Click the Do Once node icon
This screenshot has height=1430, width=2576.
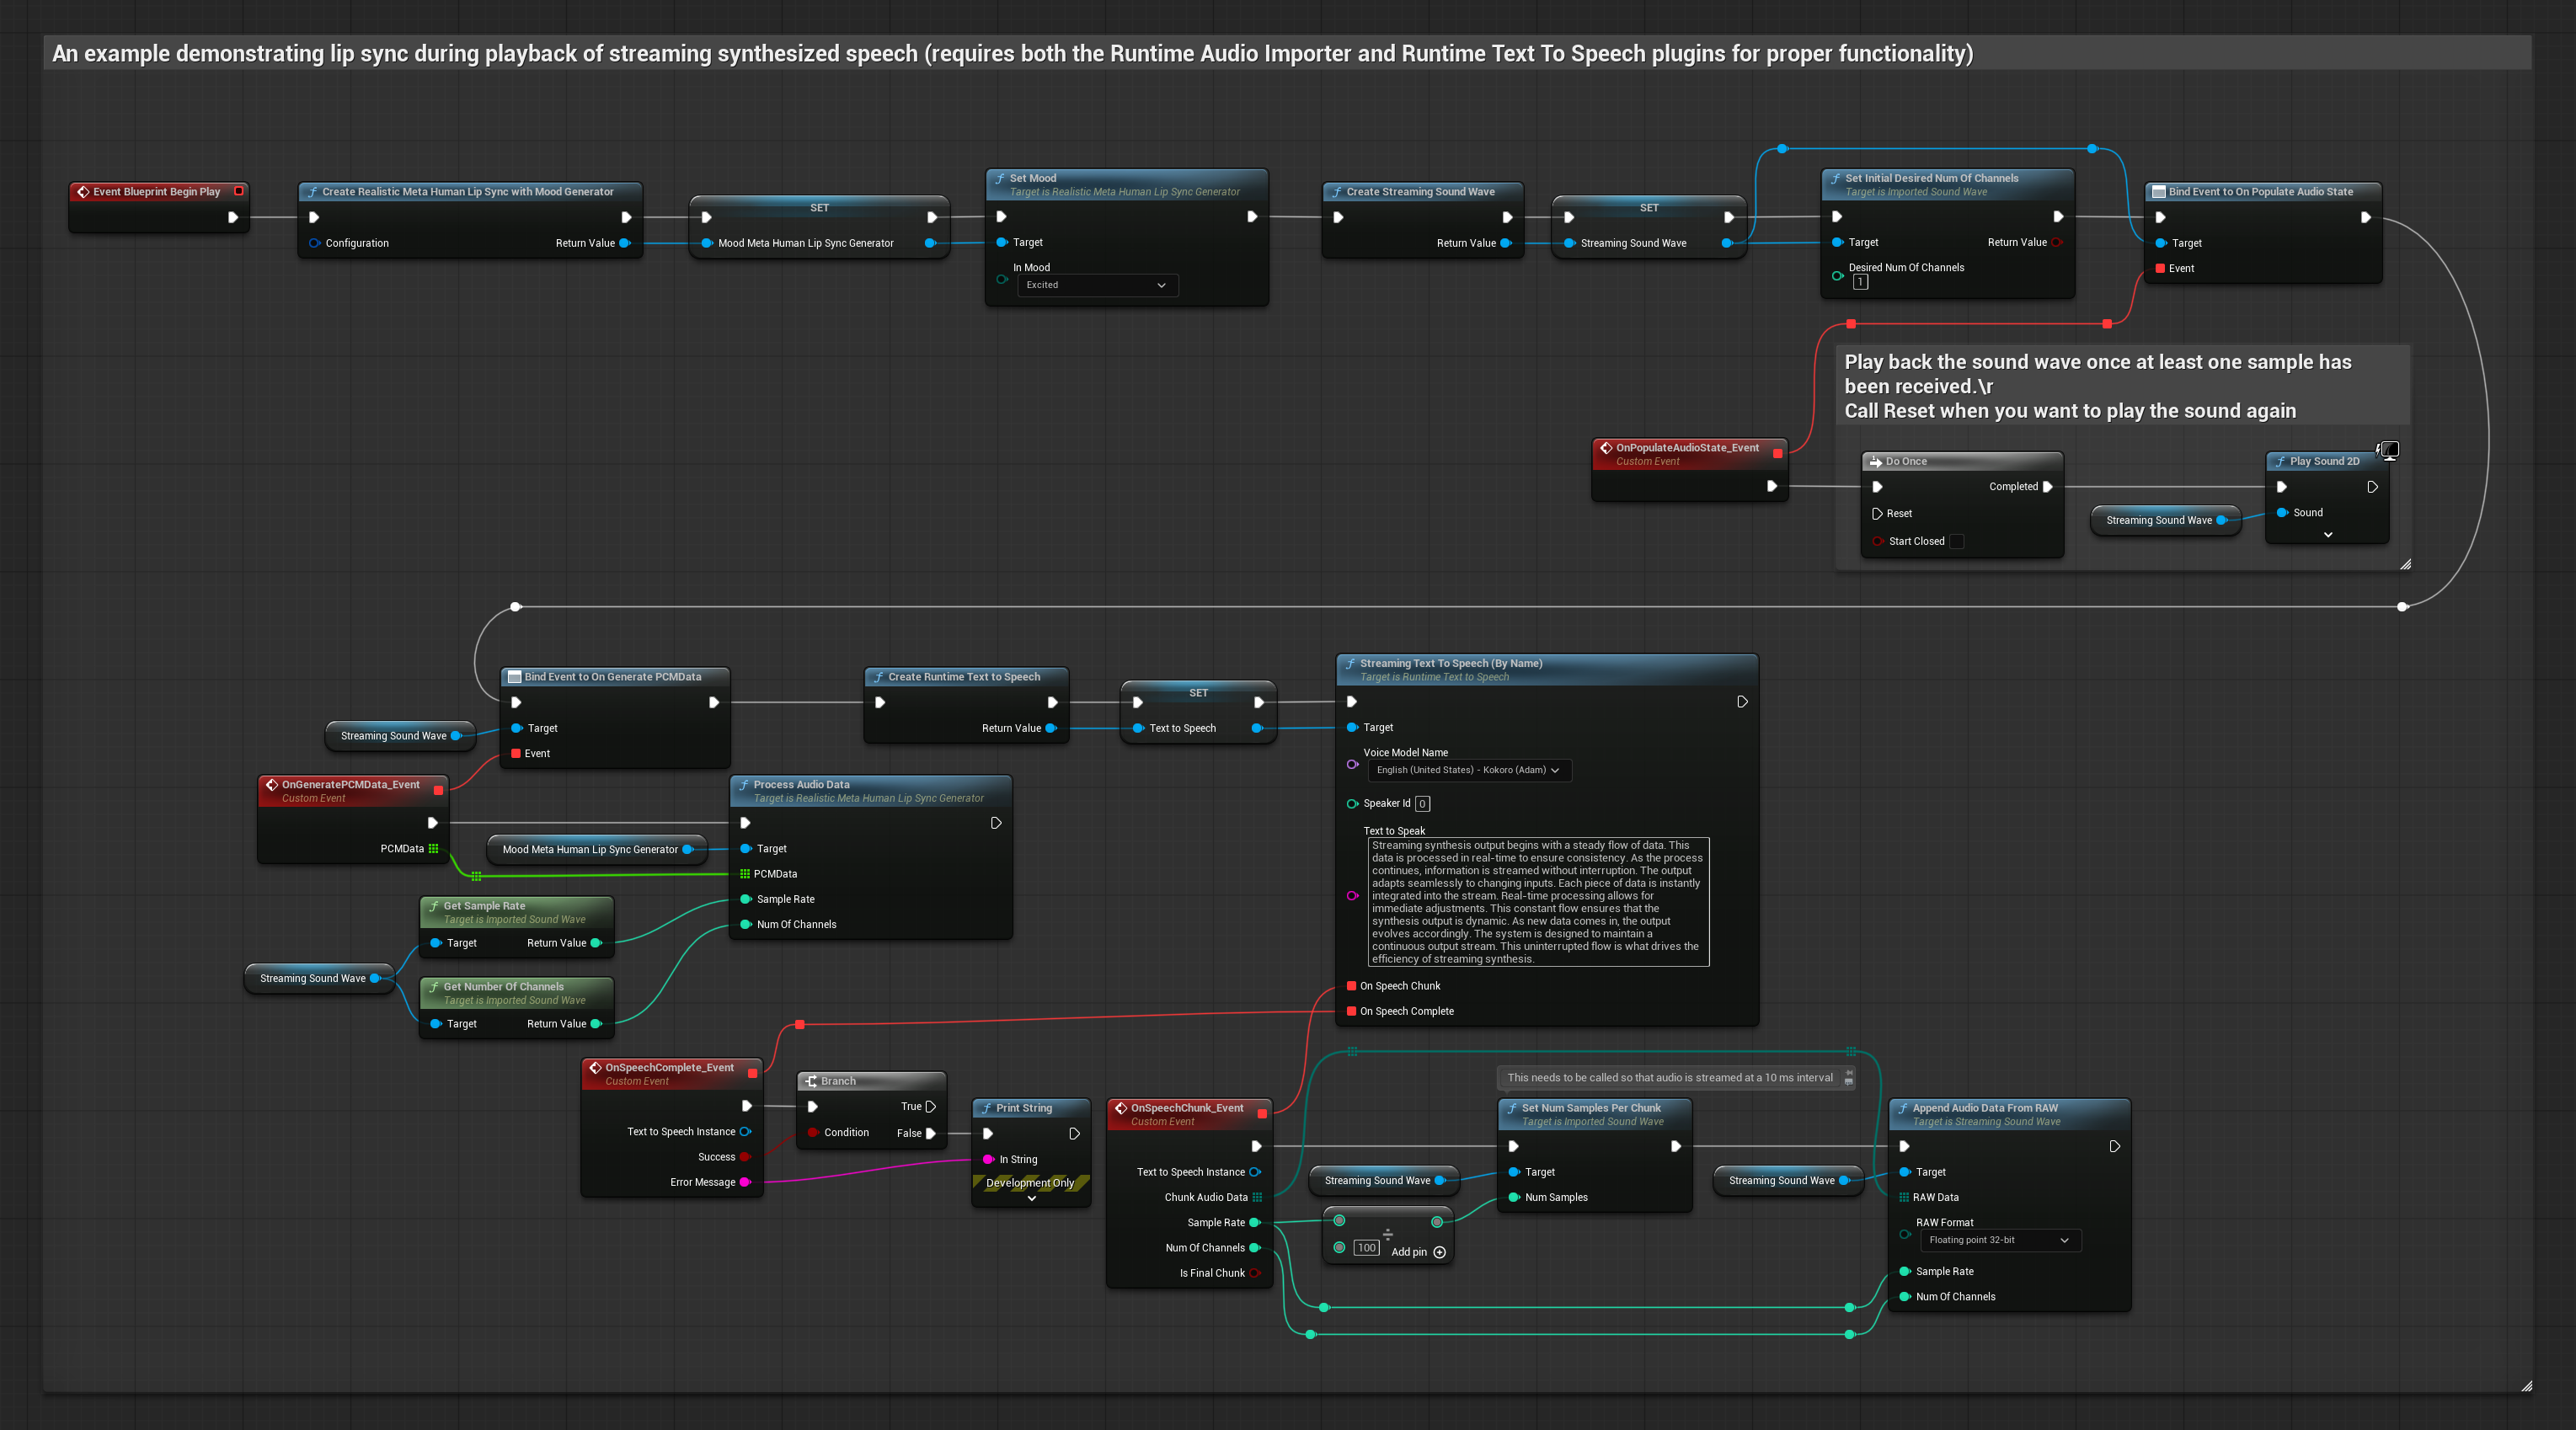[1876, 462]
